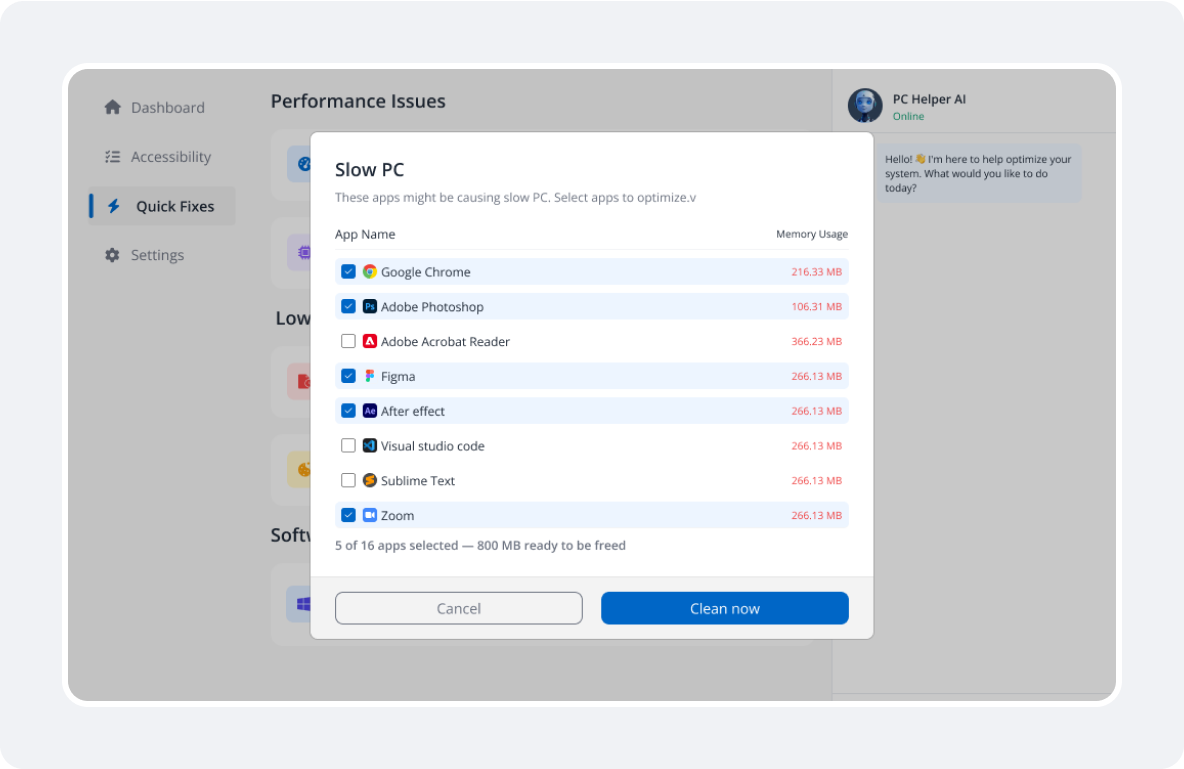Image resolution: width=1184 pixels, height=769 pixels.
Task: Click the Adobe Photoshop app icon
Action: point(370,307)
